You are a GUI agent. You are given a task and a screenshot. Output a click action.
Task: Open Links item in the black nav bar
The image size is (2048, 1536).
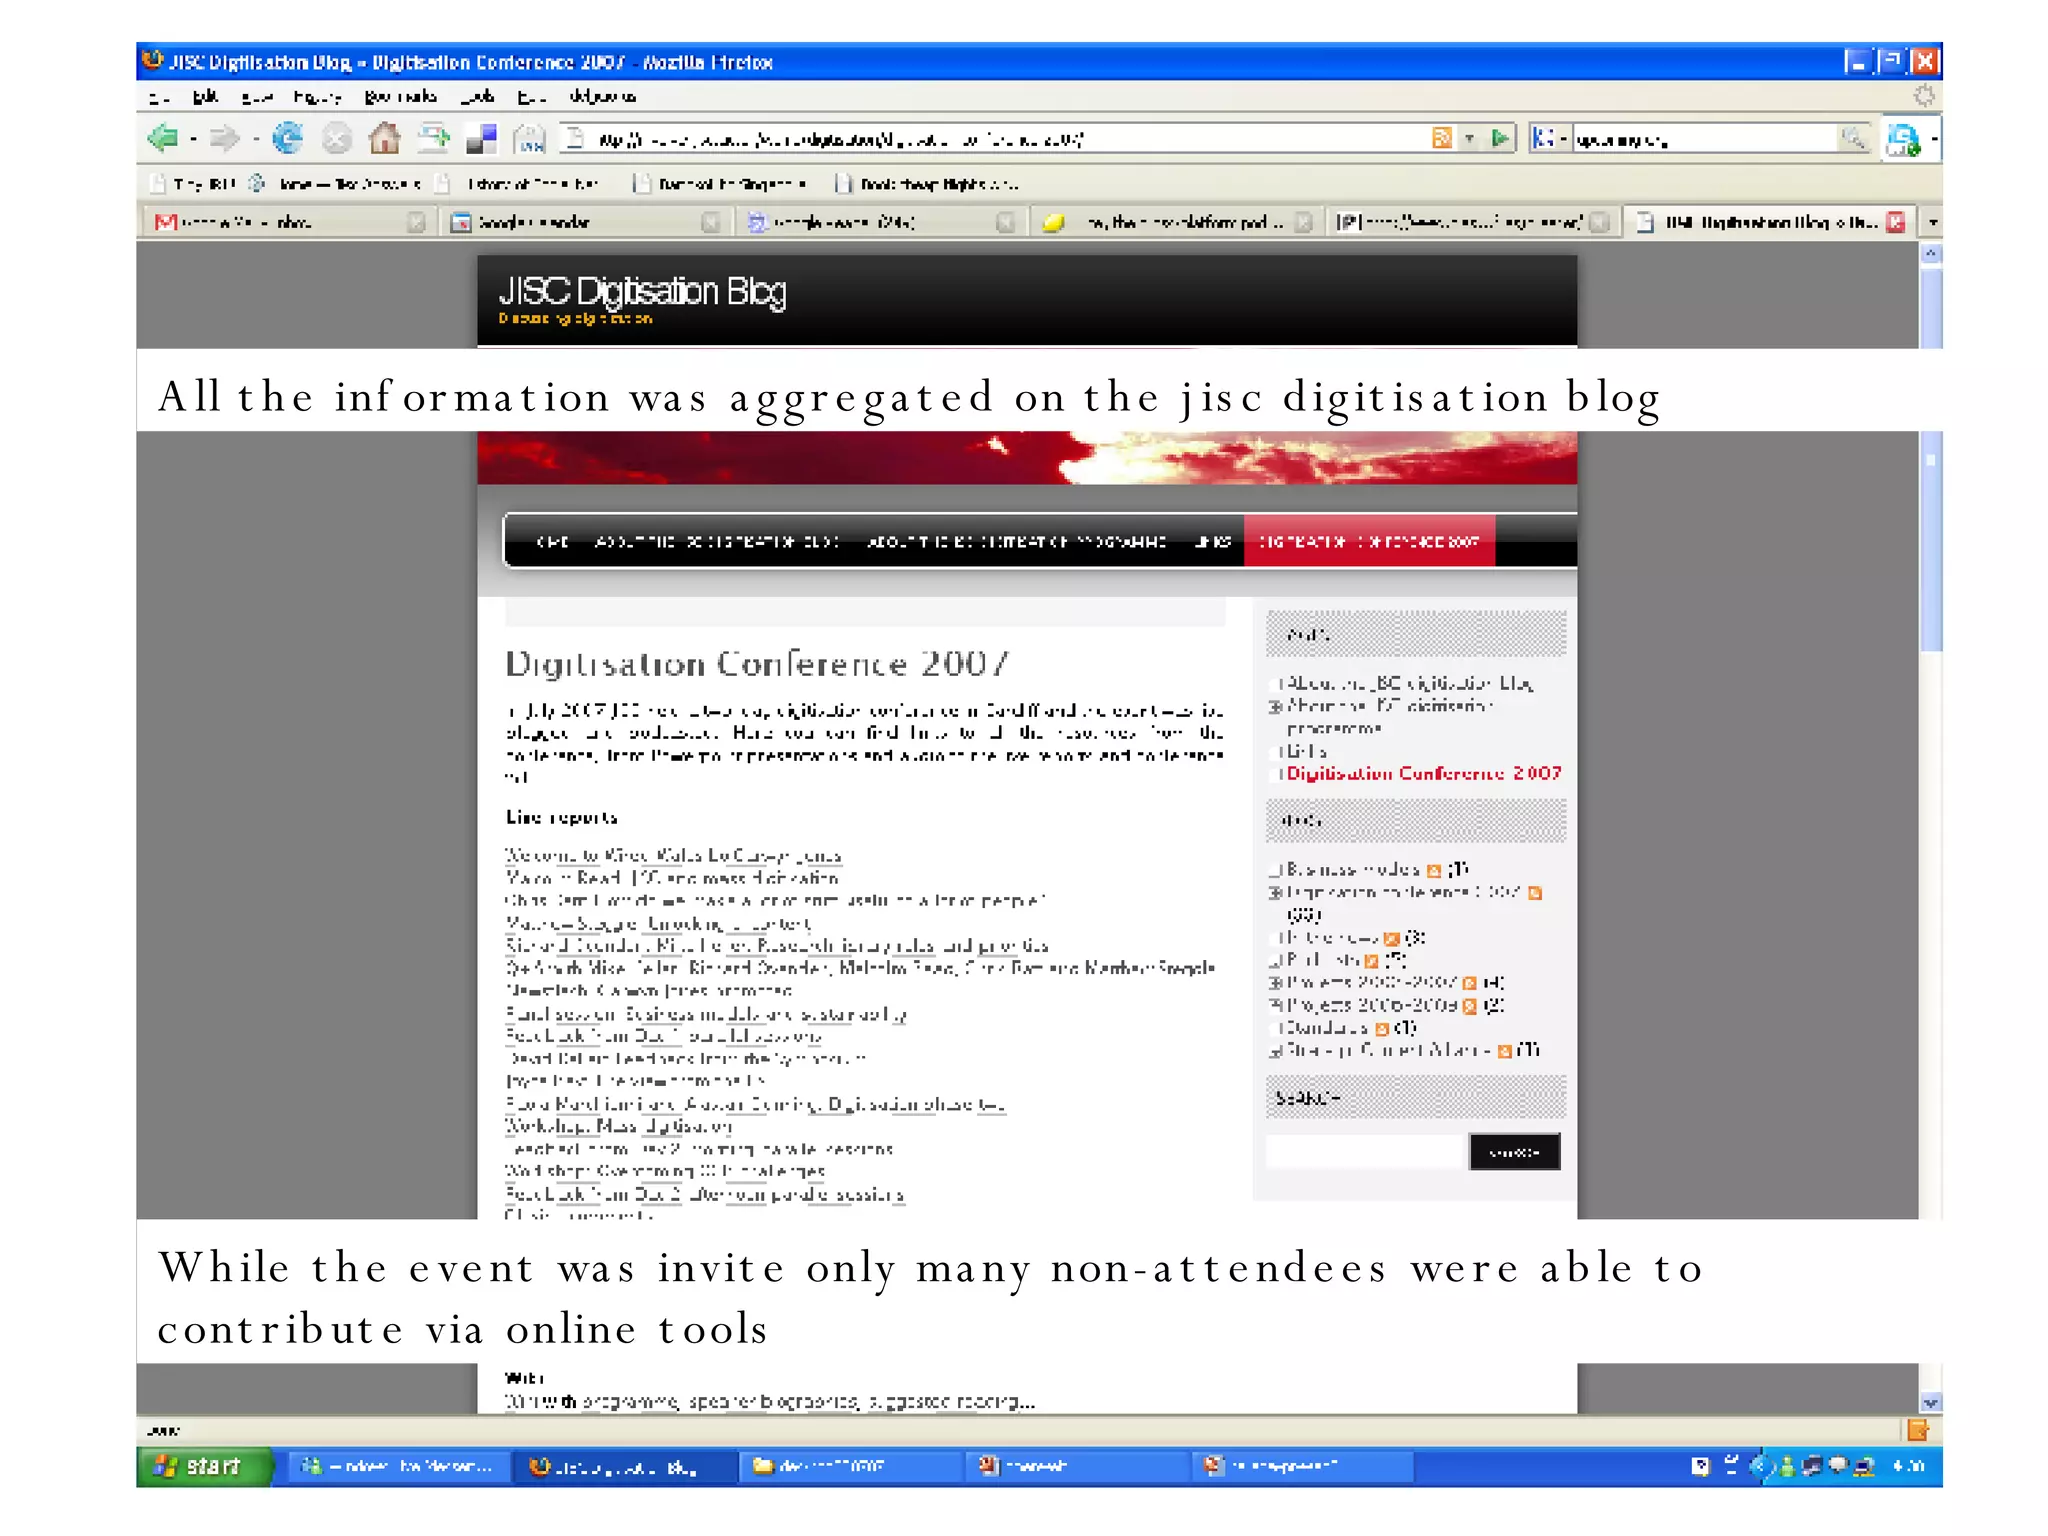[x=1212, y=541]
